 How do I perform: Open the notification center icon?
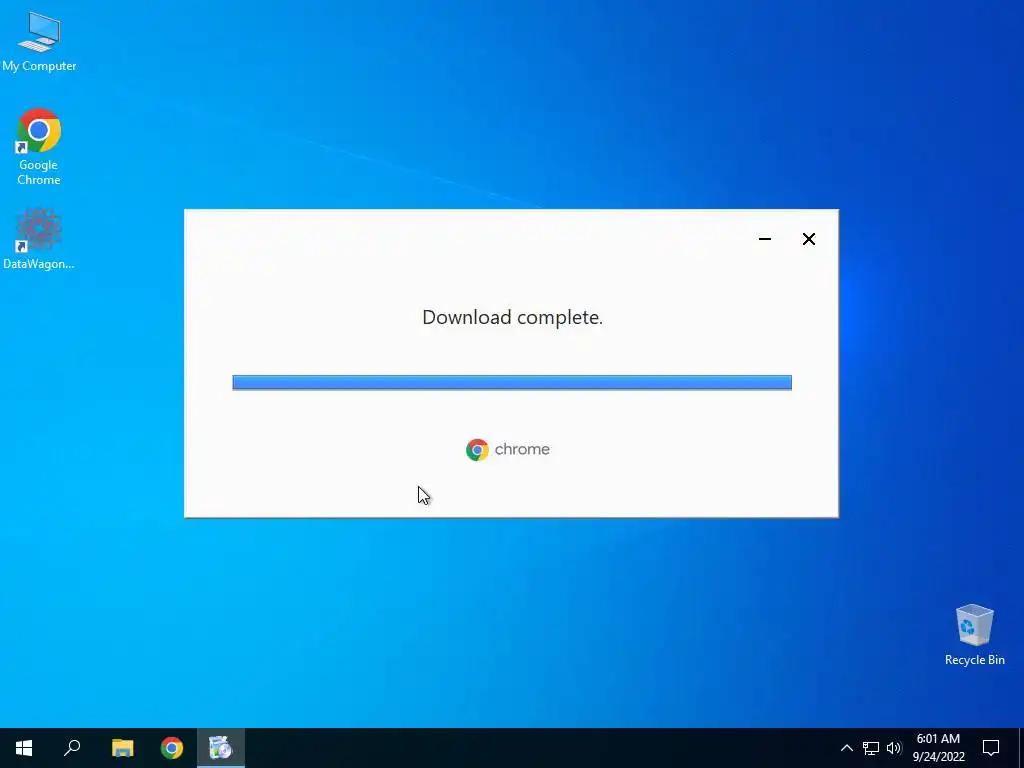991,748
